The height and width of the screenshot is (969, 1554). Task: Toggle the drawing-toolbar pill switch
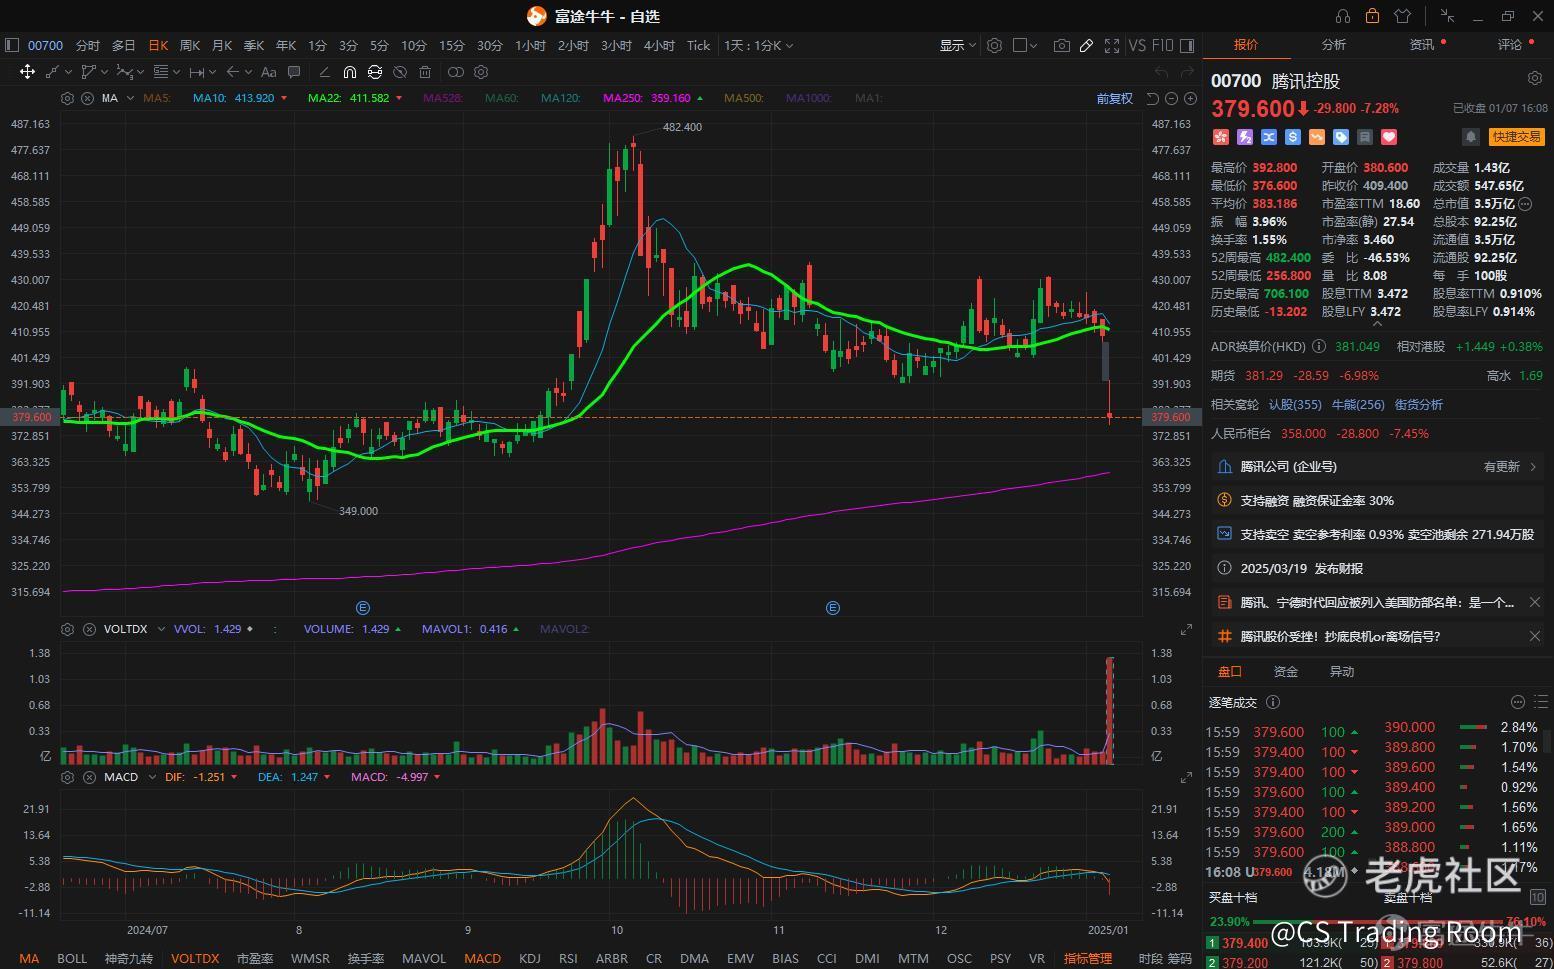(x=456, y=72)
